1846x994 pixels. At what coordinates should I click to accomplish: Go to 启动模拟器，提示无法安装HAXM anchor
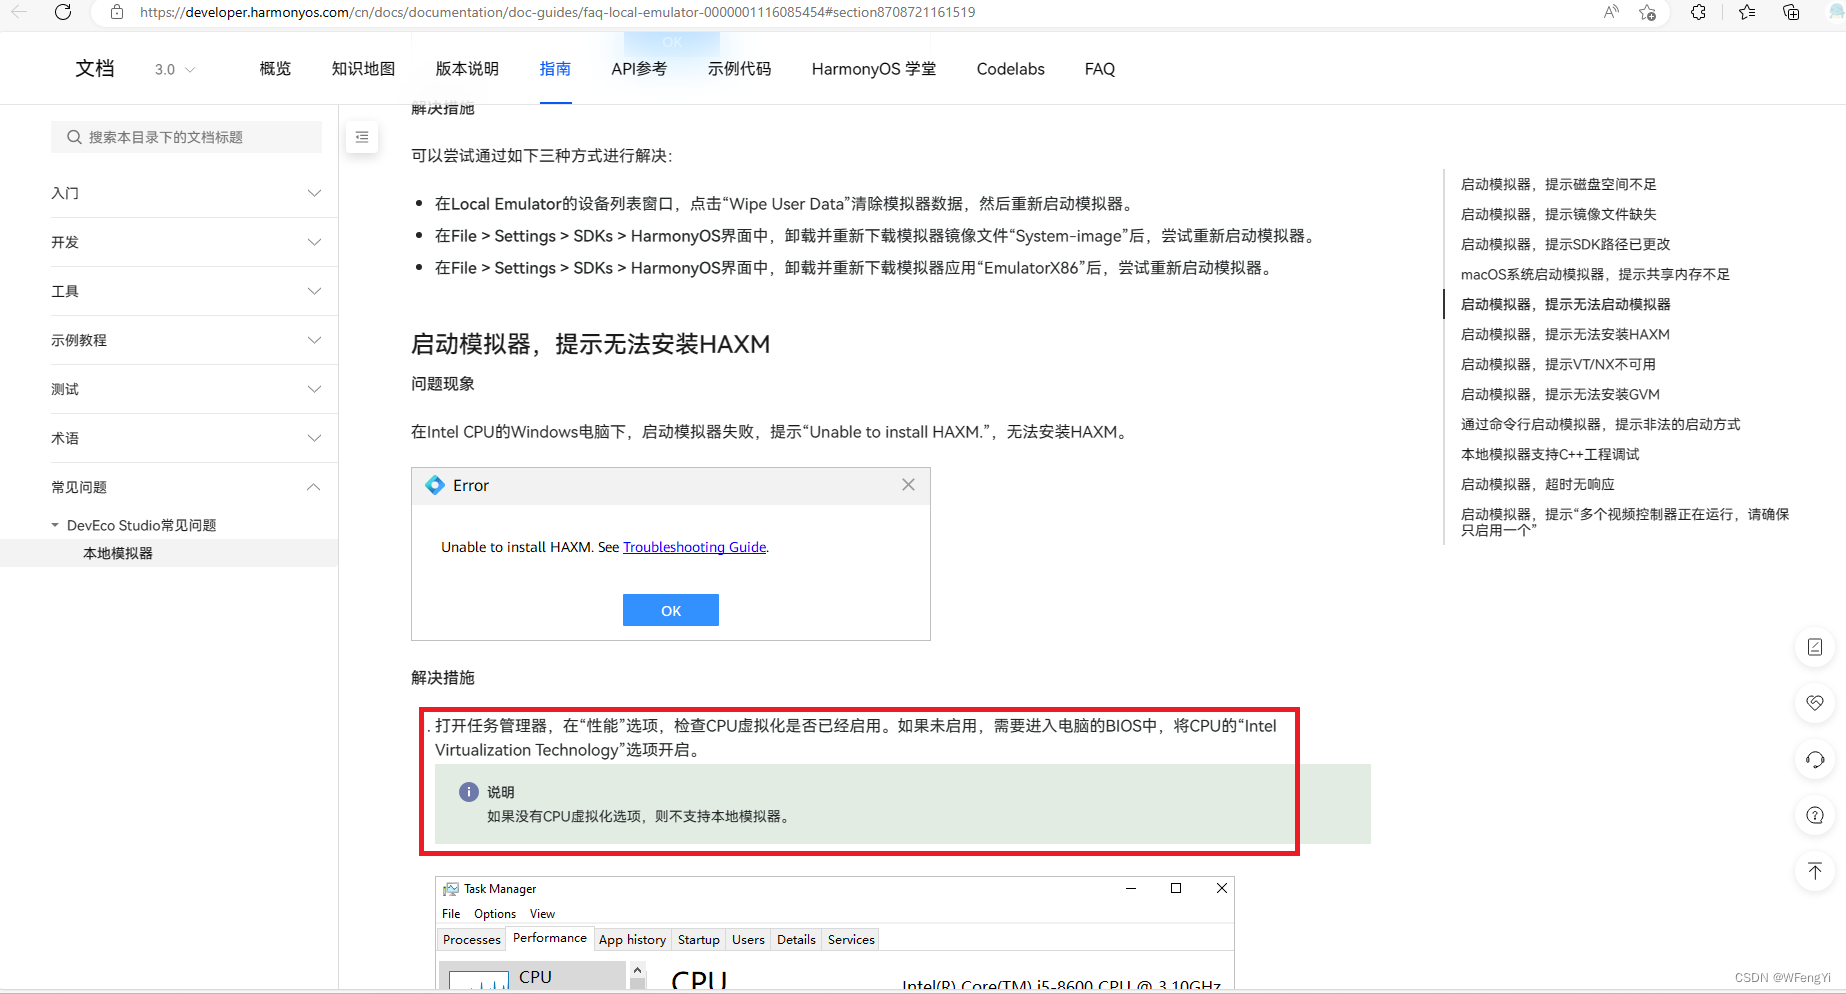1565,334
